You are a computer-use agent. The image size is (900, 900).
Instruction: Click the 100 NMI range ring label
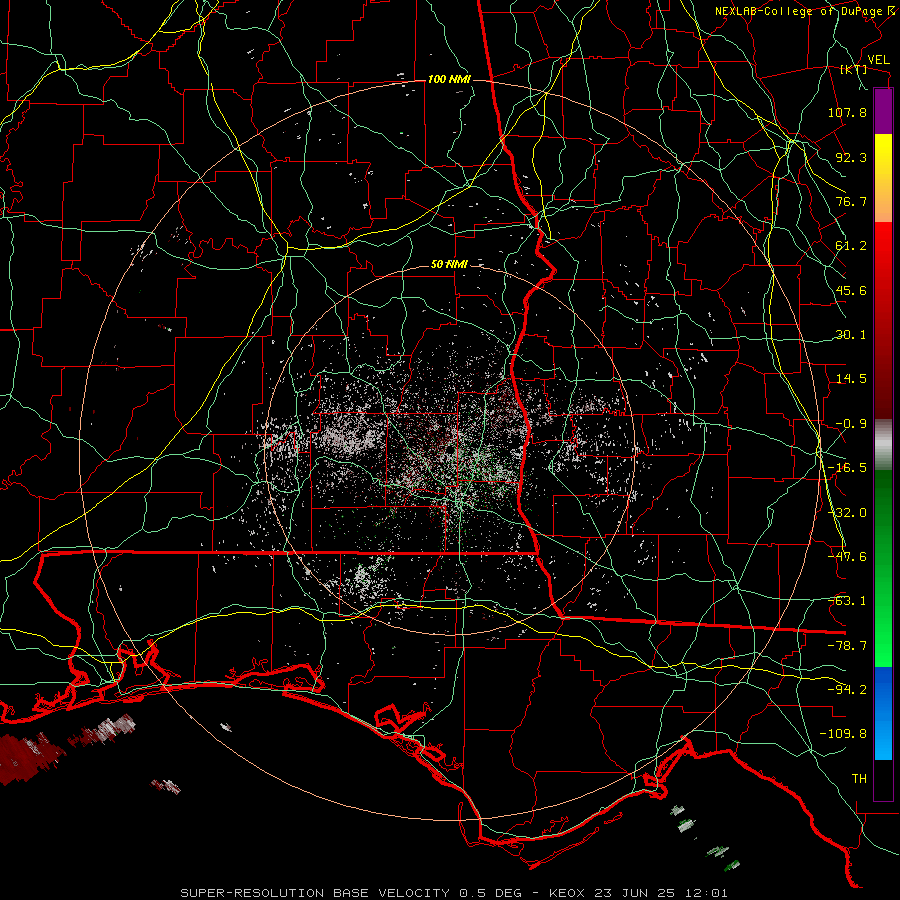(449, 79)
